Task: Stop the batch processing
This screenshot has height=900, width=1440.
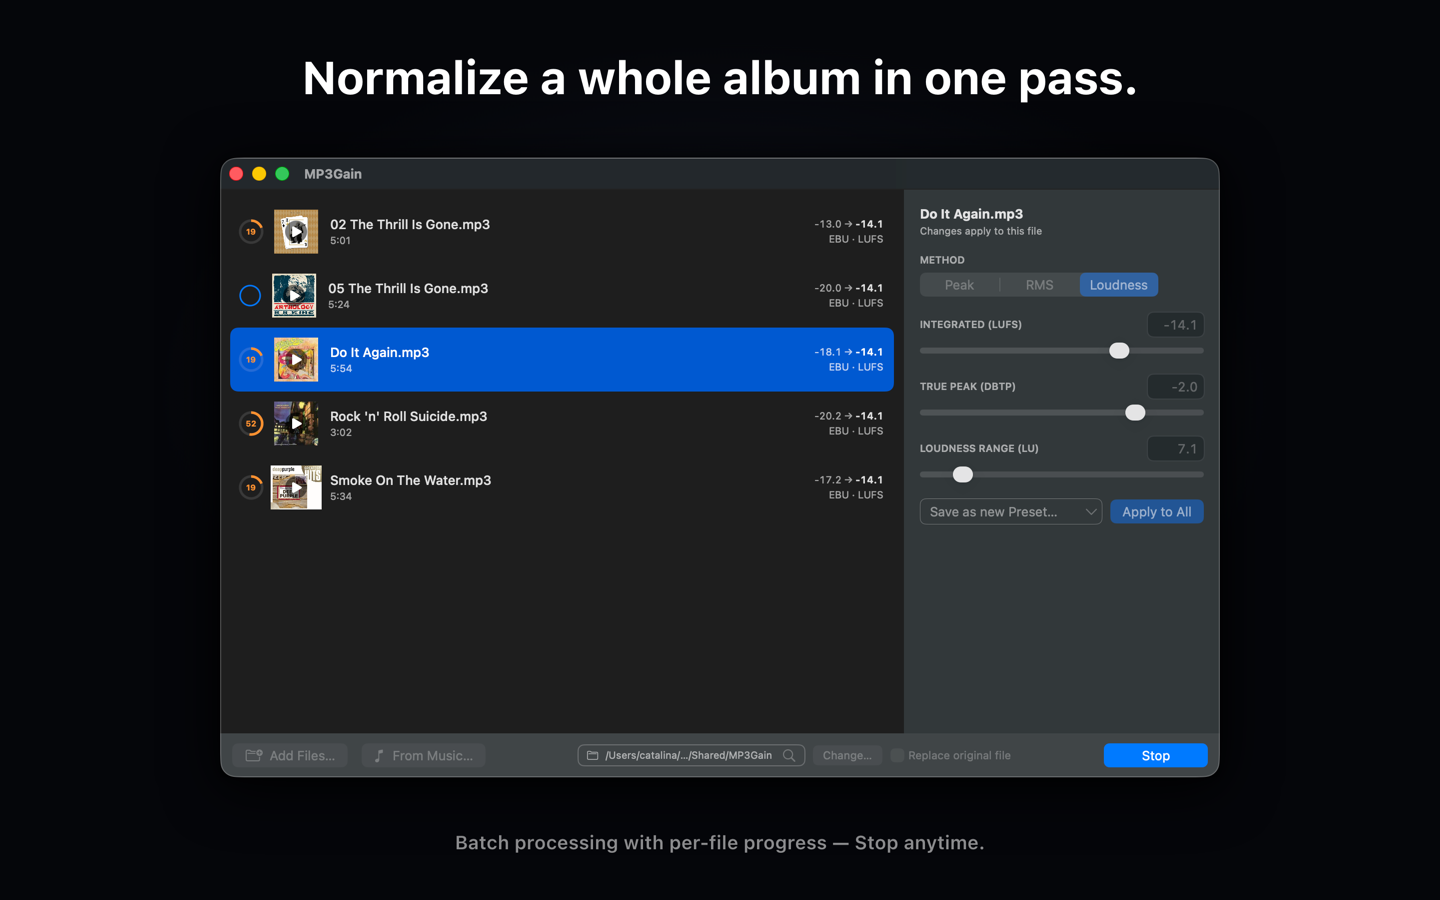Action: [1155, 756]
